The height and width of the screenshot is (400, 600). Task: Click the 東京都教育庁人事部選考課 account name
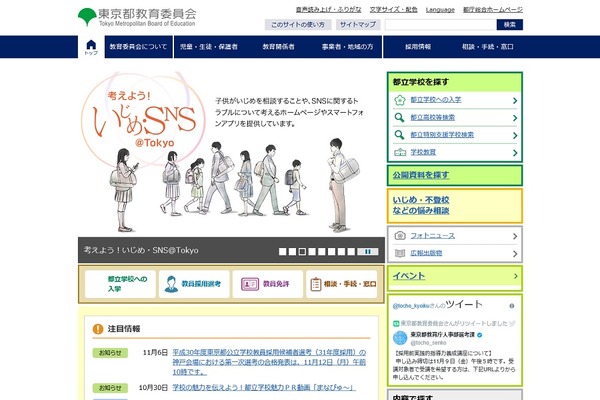point(442,335)
